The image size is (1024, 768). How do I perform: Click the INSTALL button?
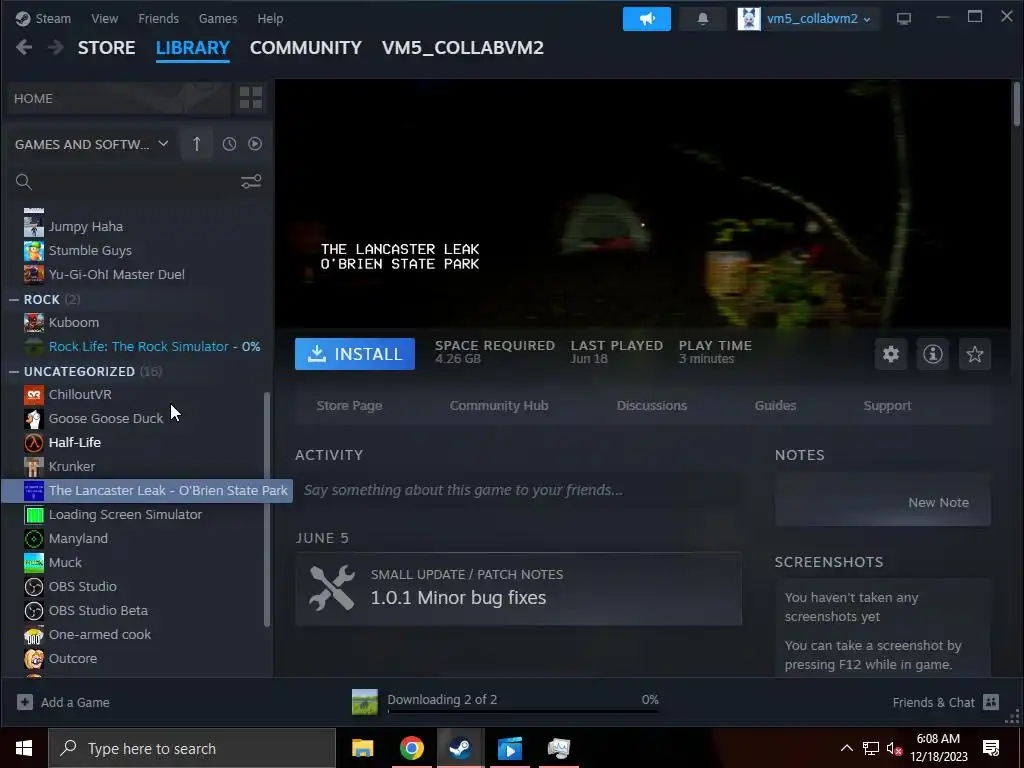[355, 354]
